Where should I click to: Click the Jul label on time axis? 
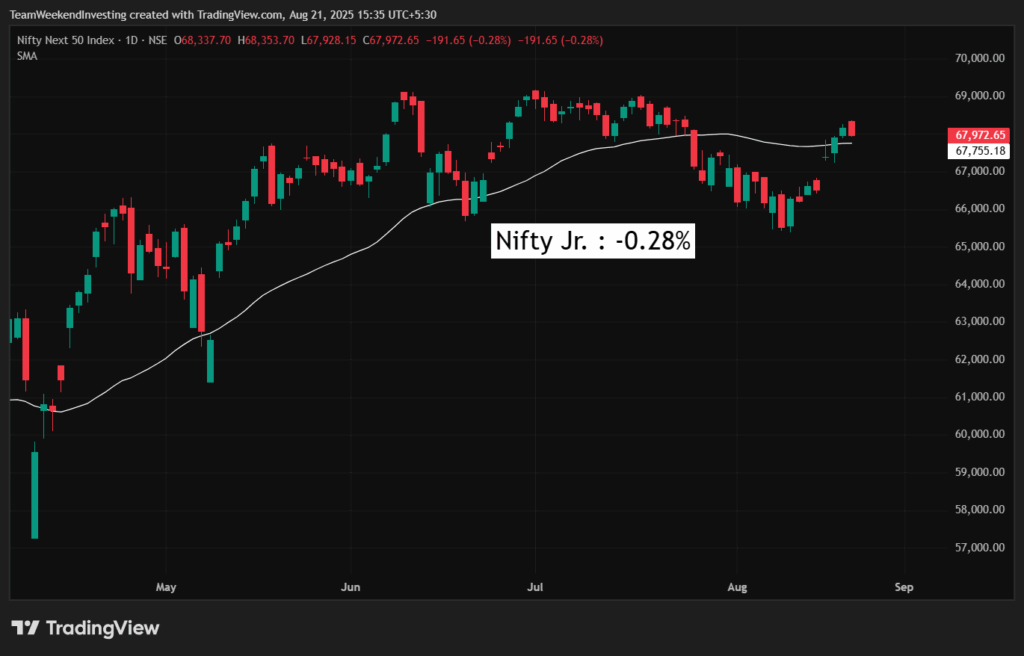pyautogui.click(x=535, y=587)
